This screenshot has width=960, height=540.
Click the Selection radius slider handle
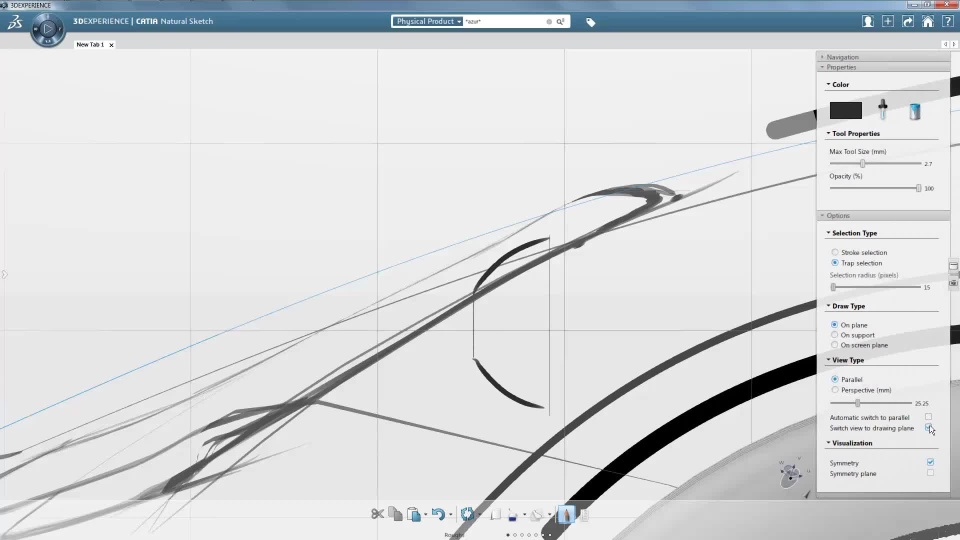[833, 287]
